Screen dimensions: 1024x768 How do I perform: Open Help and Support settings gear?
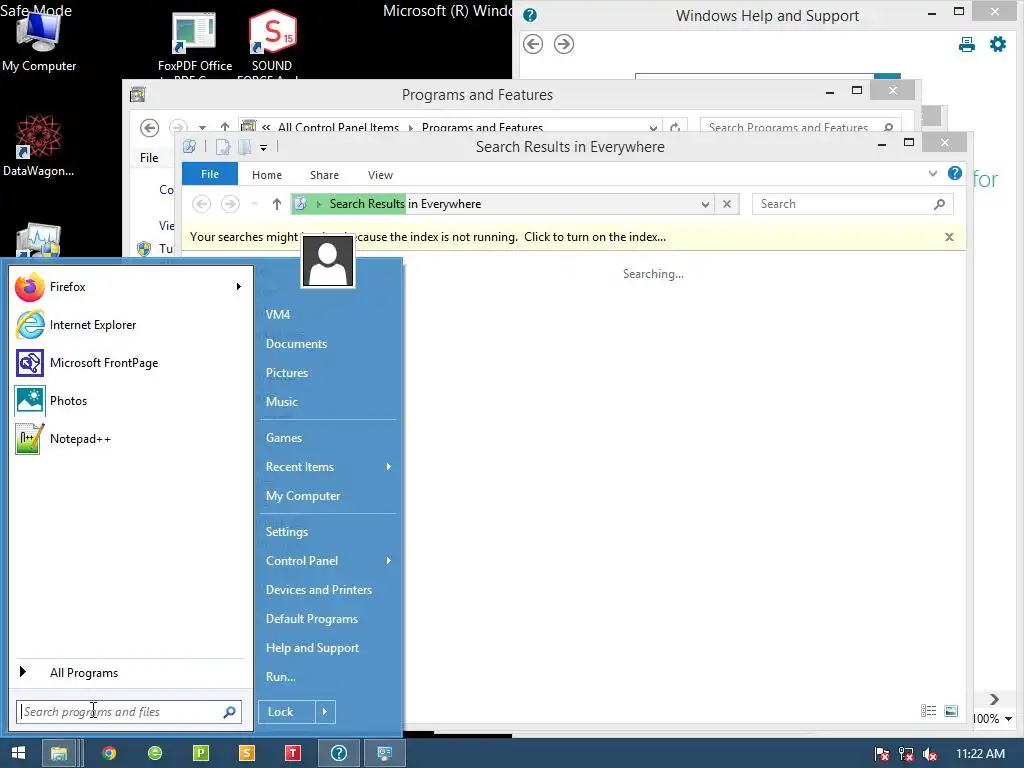[998, 44]
